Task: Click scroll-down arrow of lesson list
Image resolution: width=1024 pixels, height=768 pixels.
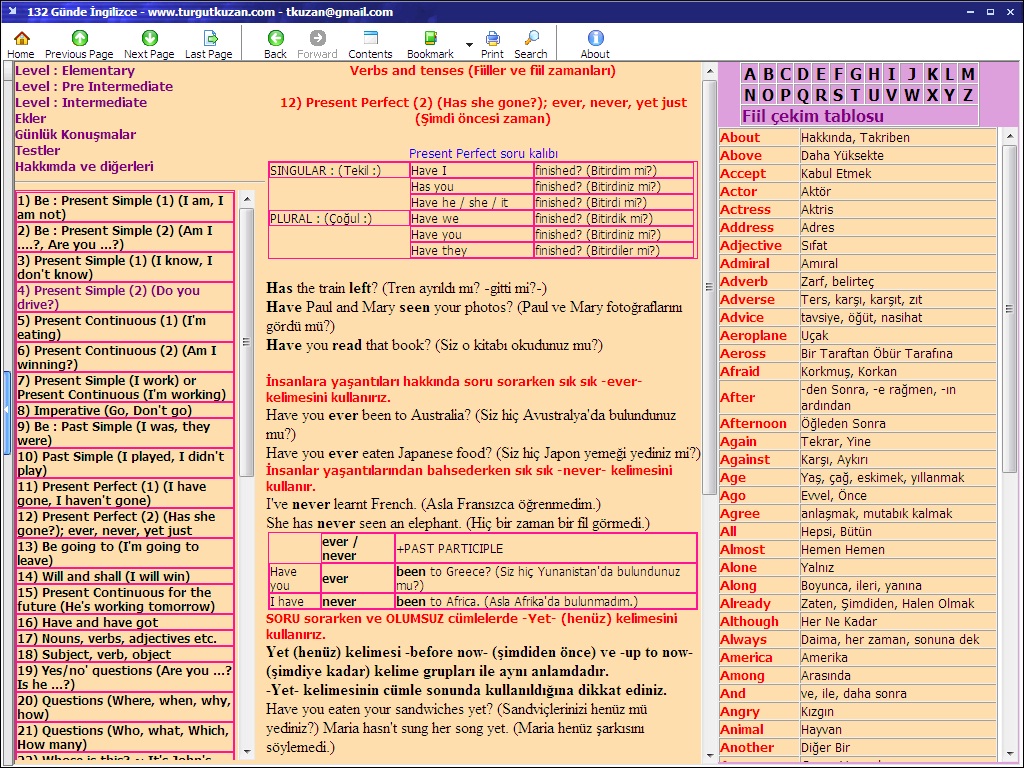Action: coord(247,752)
